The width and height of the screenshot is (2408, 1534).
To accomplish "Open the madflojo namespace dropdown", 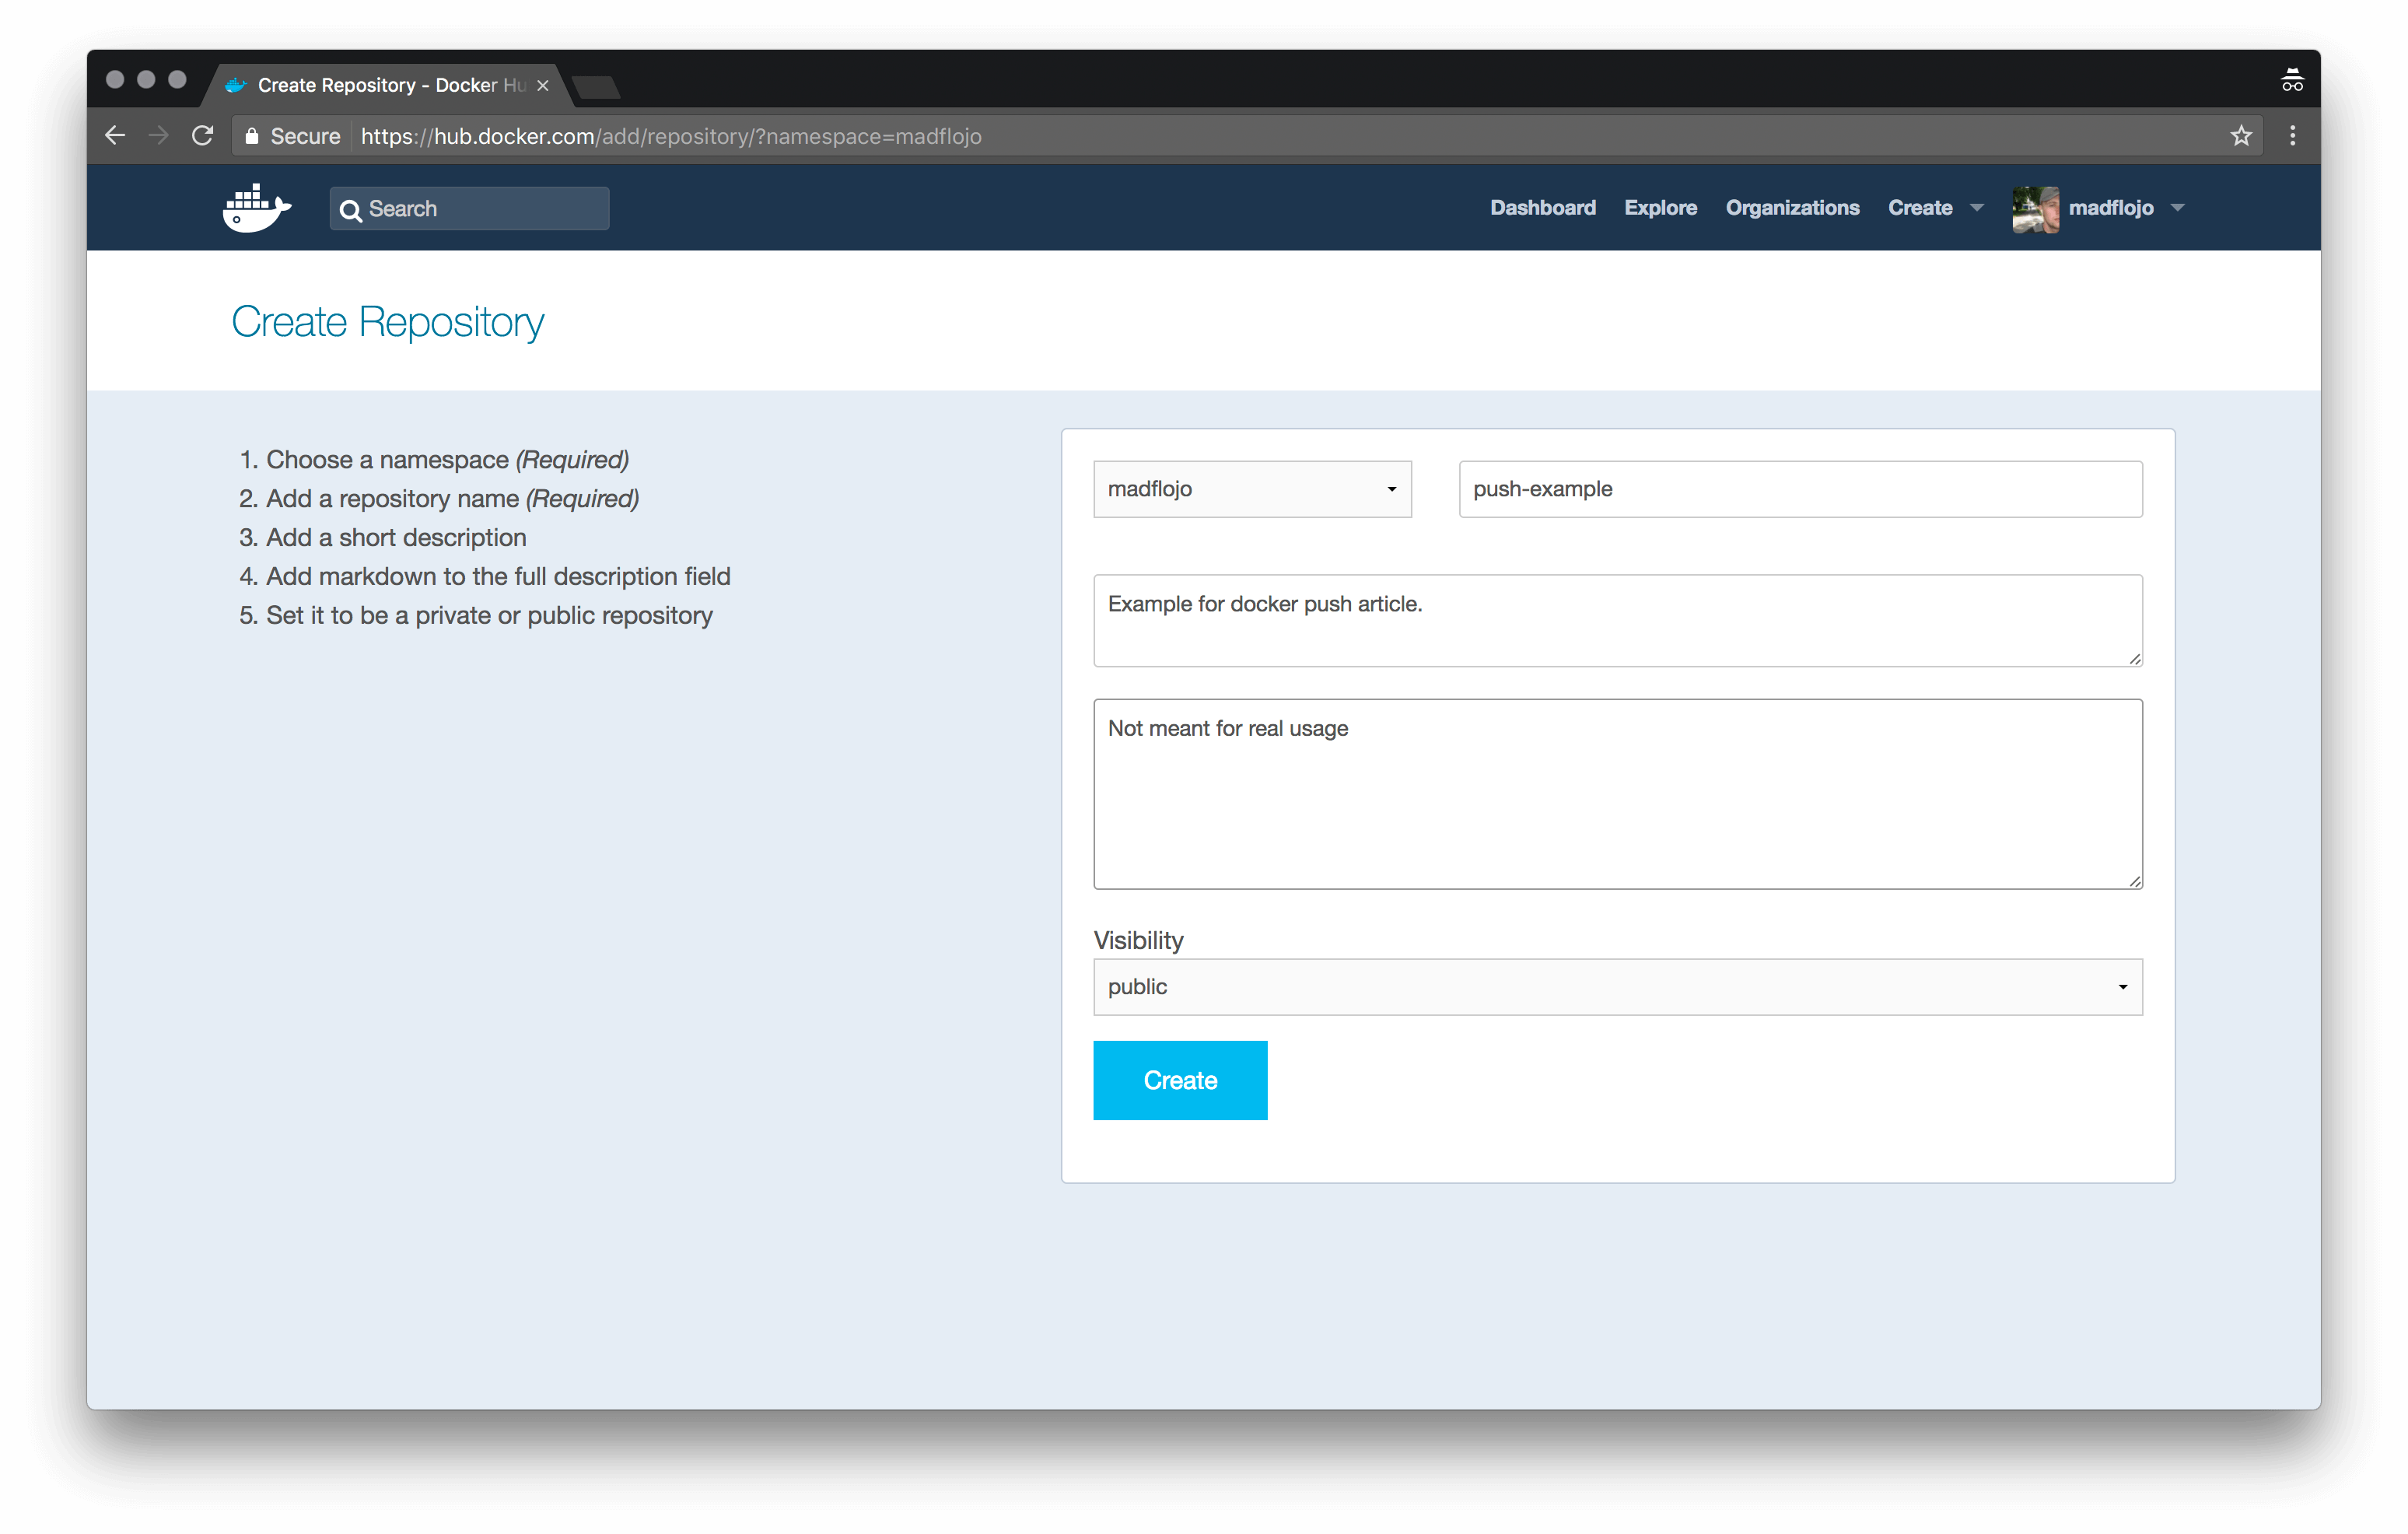I will (1252, 489).
